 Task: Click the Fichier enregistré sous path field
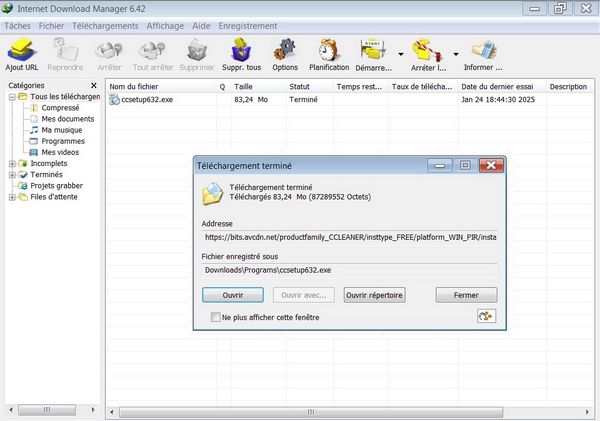pos(350,270)
